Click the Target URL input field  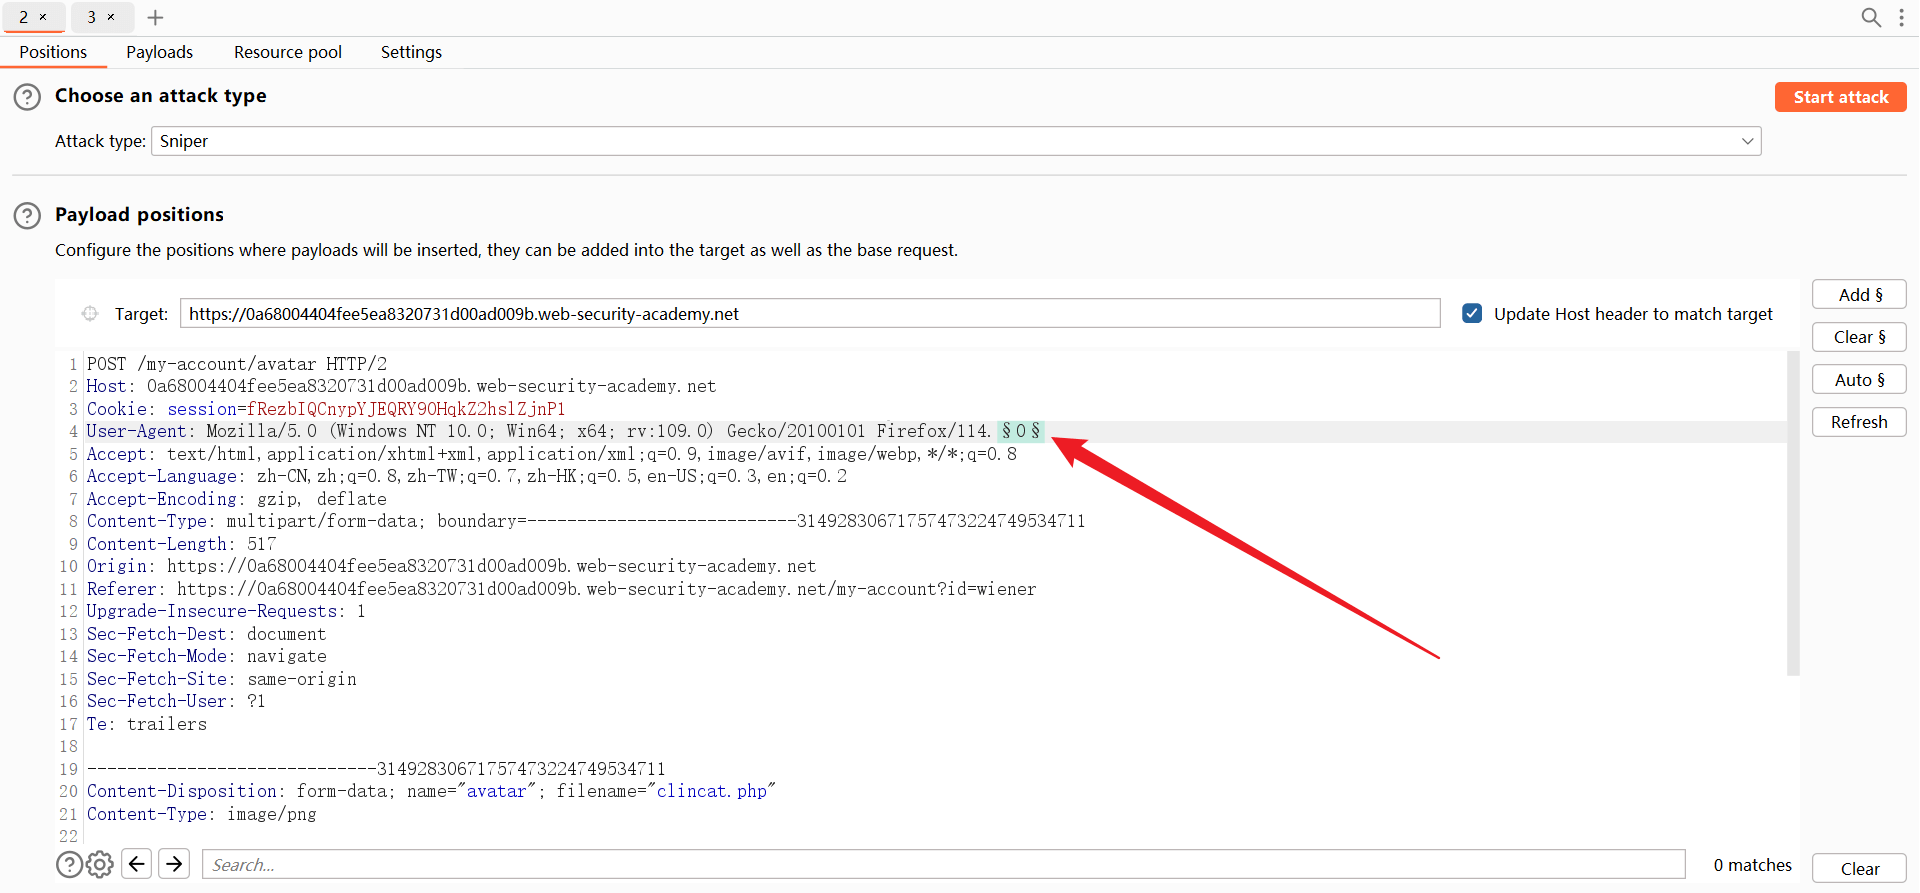point(809,314)
